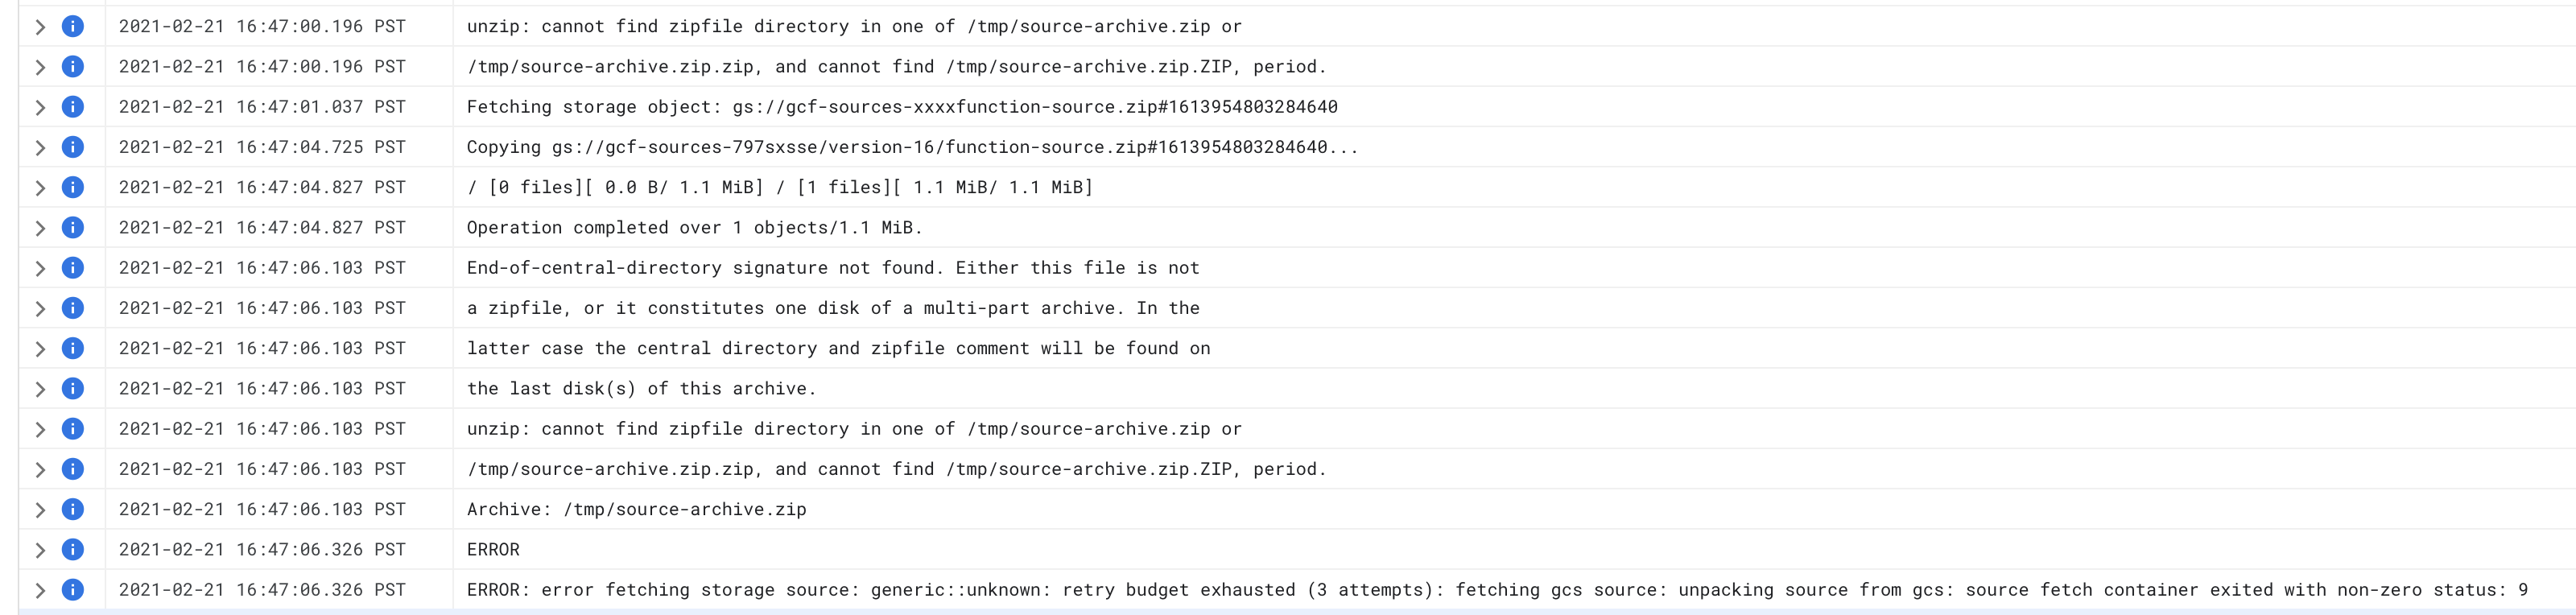Screen dimensions: 2576x615
Task: Expand the 'Archive: /tmp/source-archive.zip' log line
Action: click(x=40, y=509)
